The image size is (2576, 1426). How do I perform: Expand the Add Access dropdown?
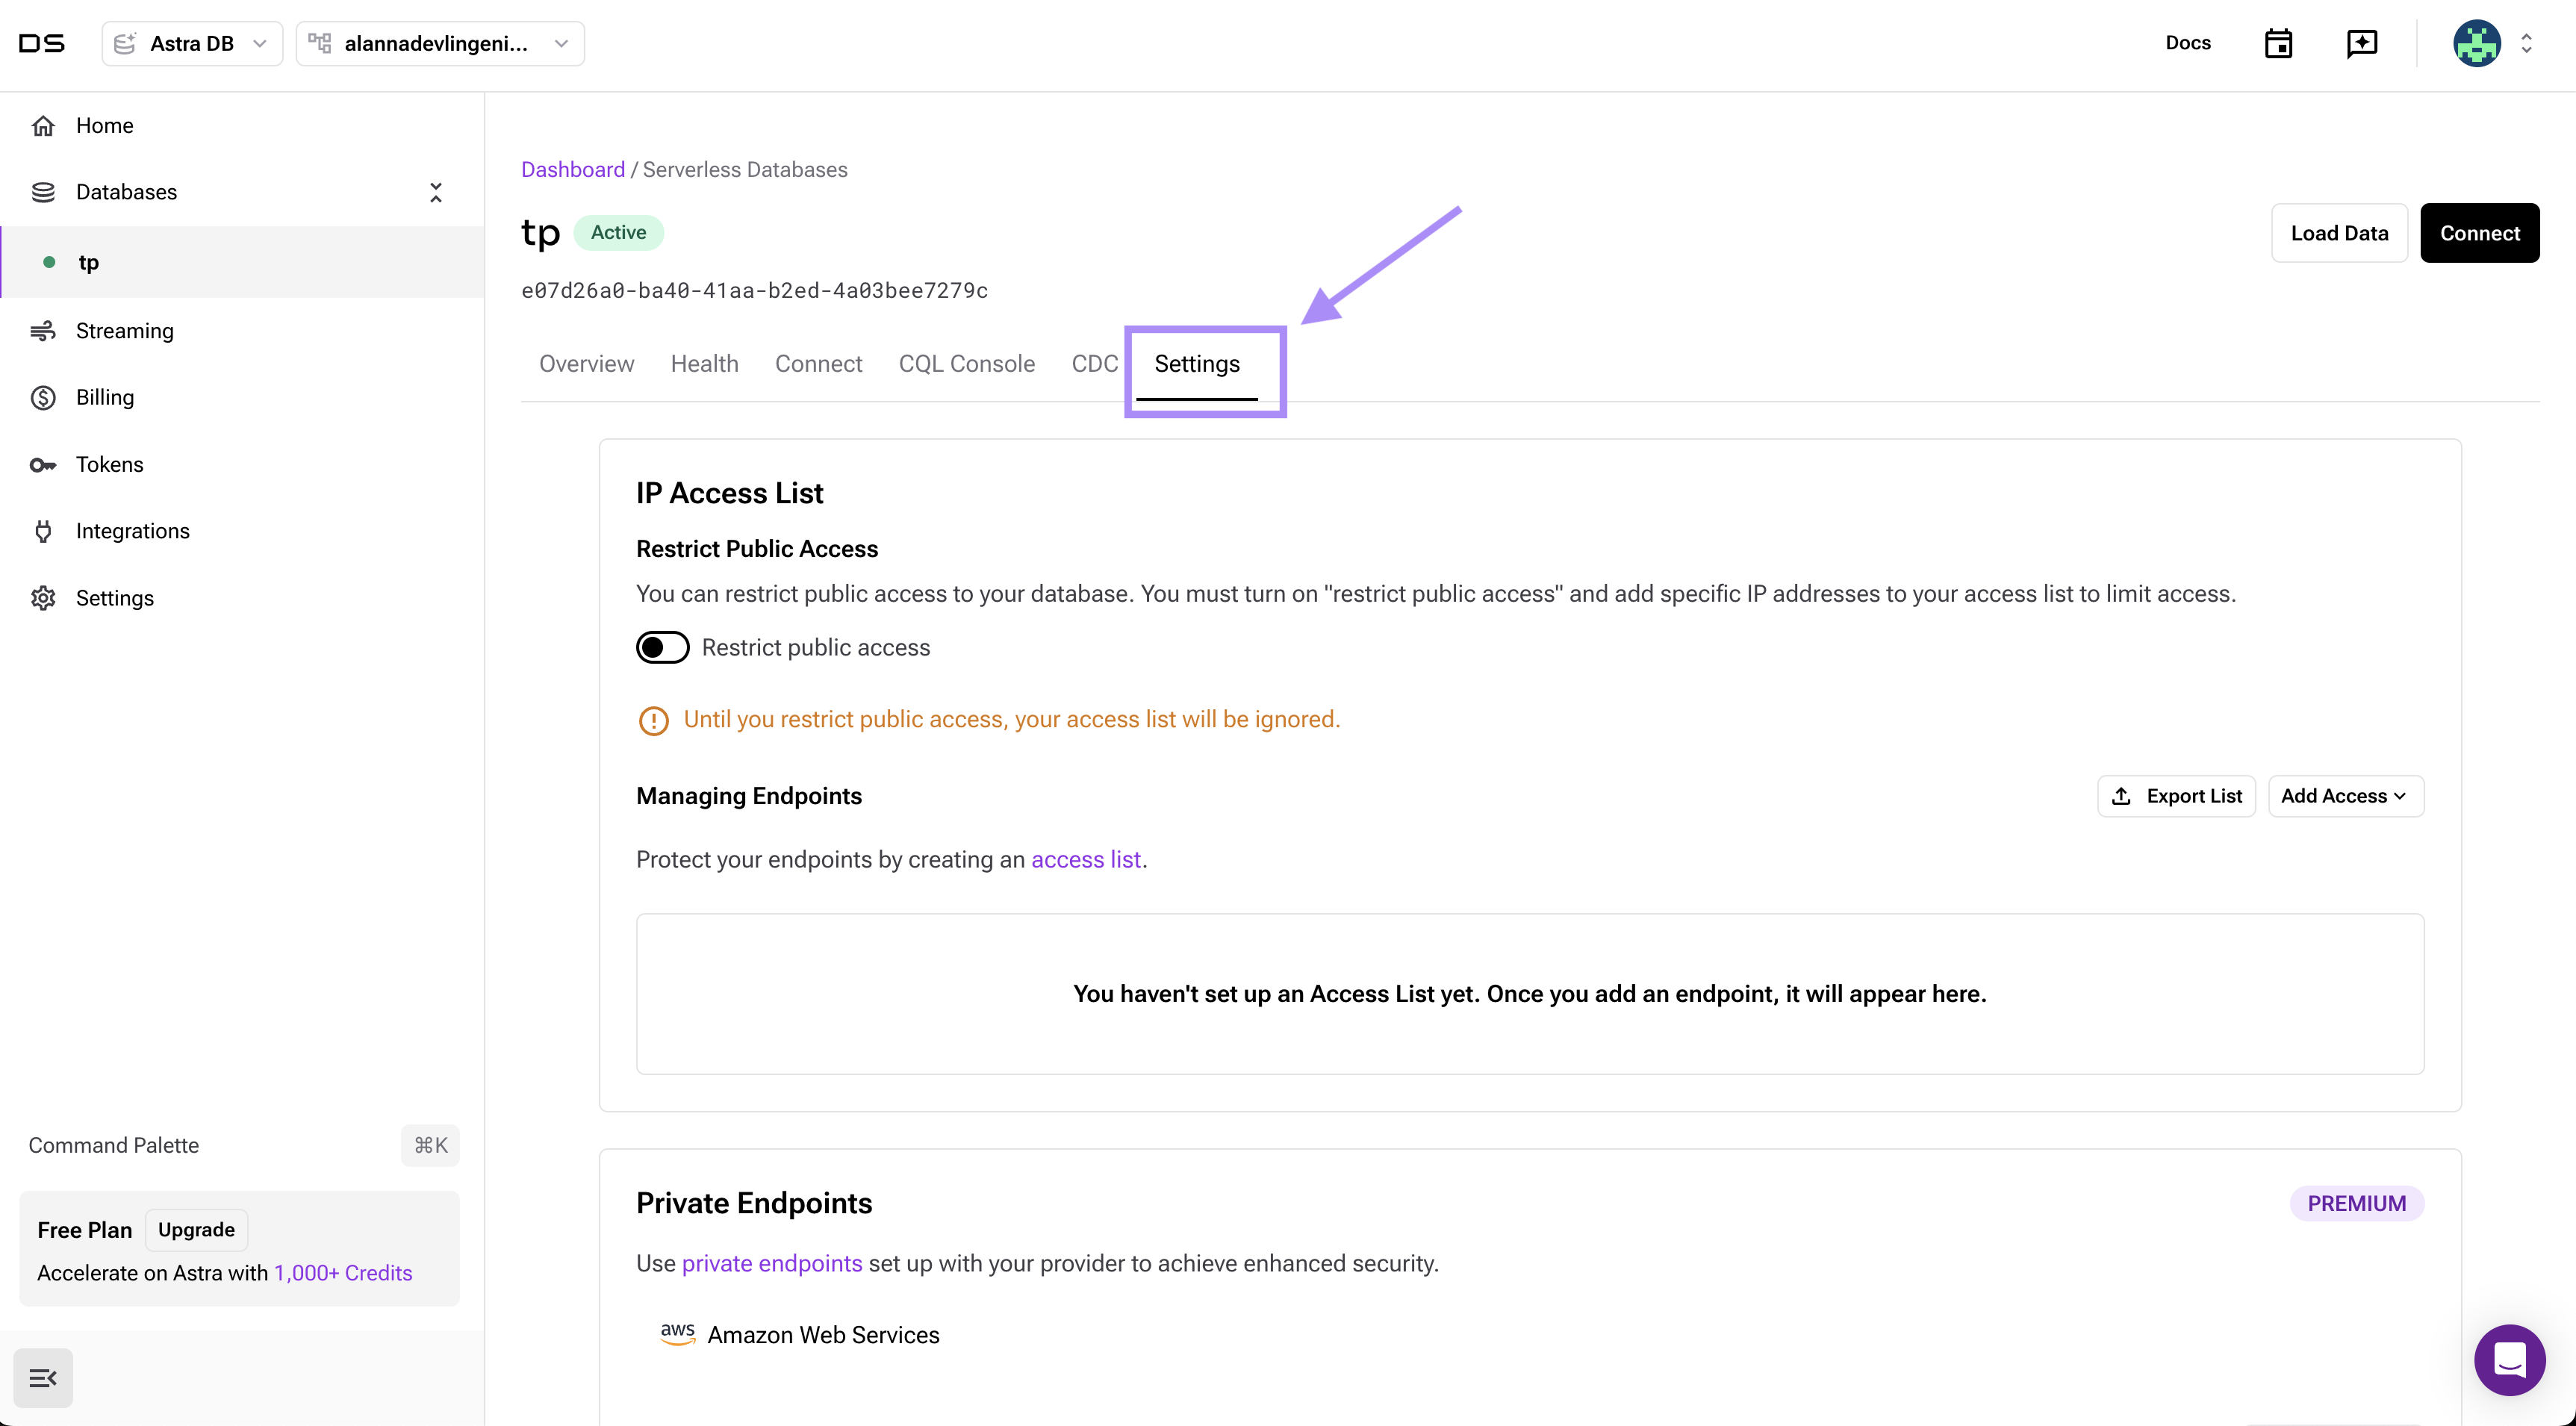click(2345, 796)
